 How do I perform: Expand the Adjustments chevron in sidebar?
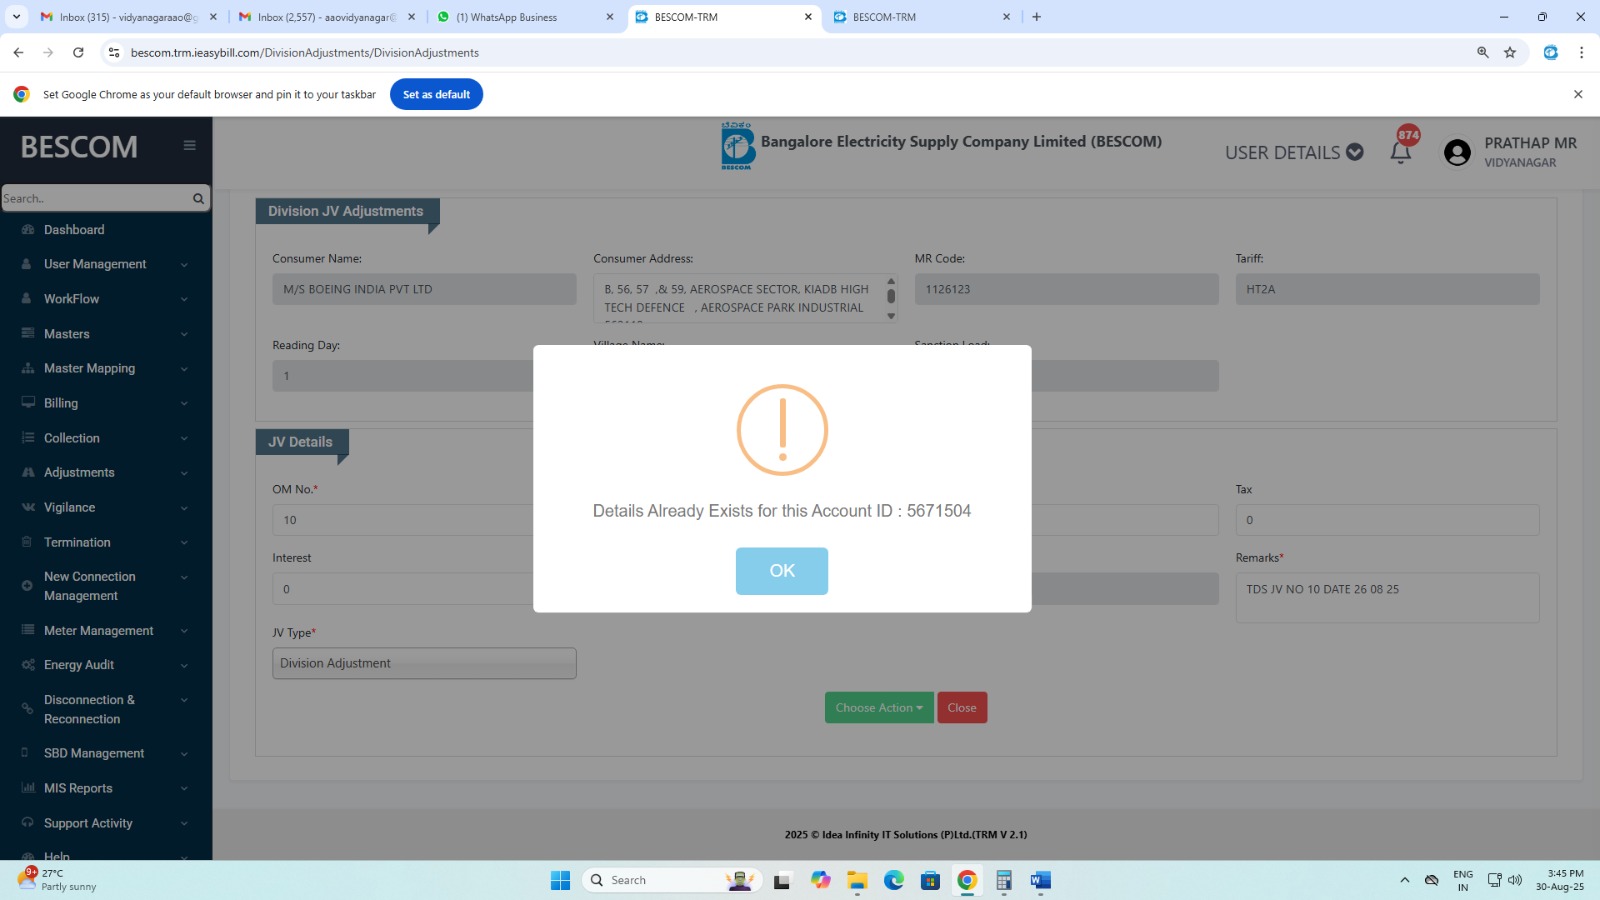(x=184, y=473)
